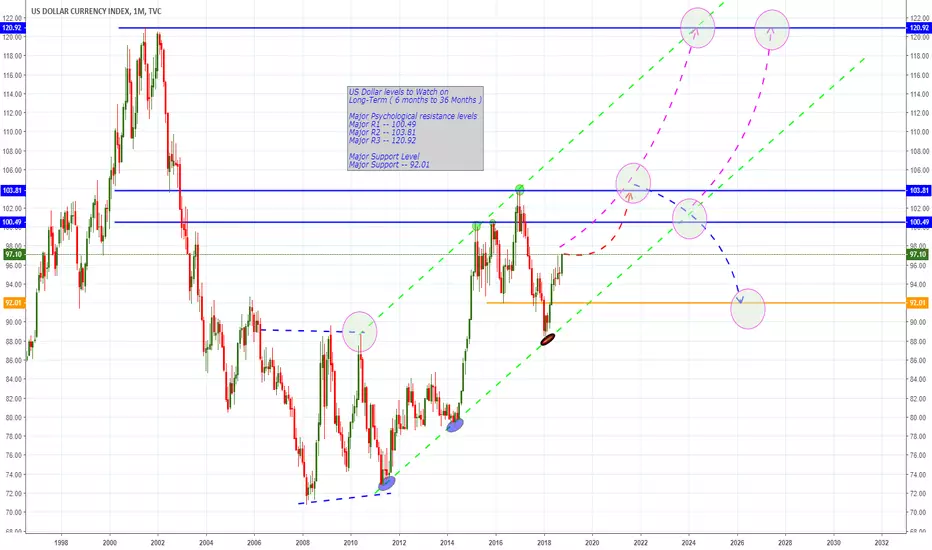Click the 2016 label on the time axis
The height and width of the screenshot is (550, 932).
[496, 543]
